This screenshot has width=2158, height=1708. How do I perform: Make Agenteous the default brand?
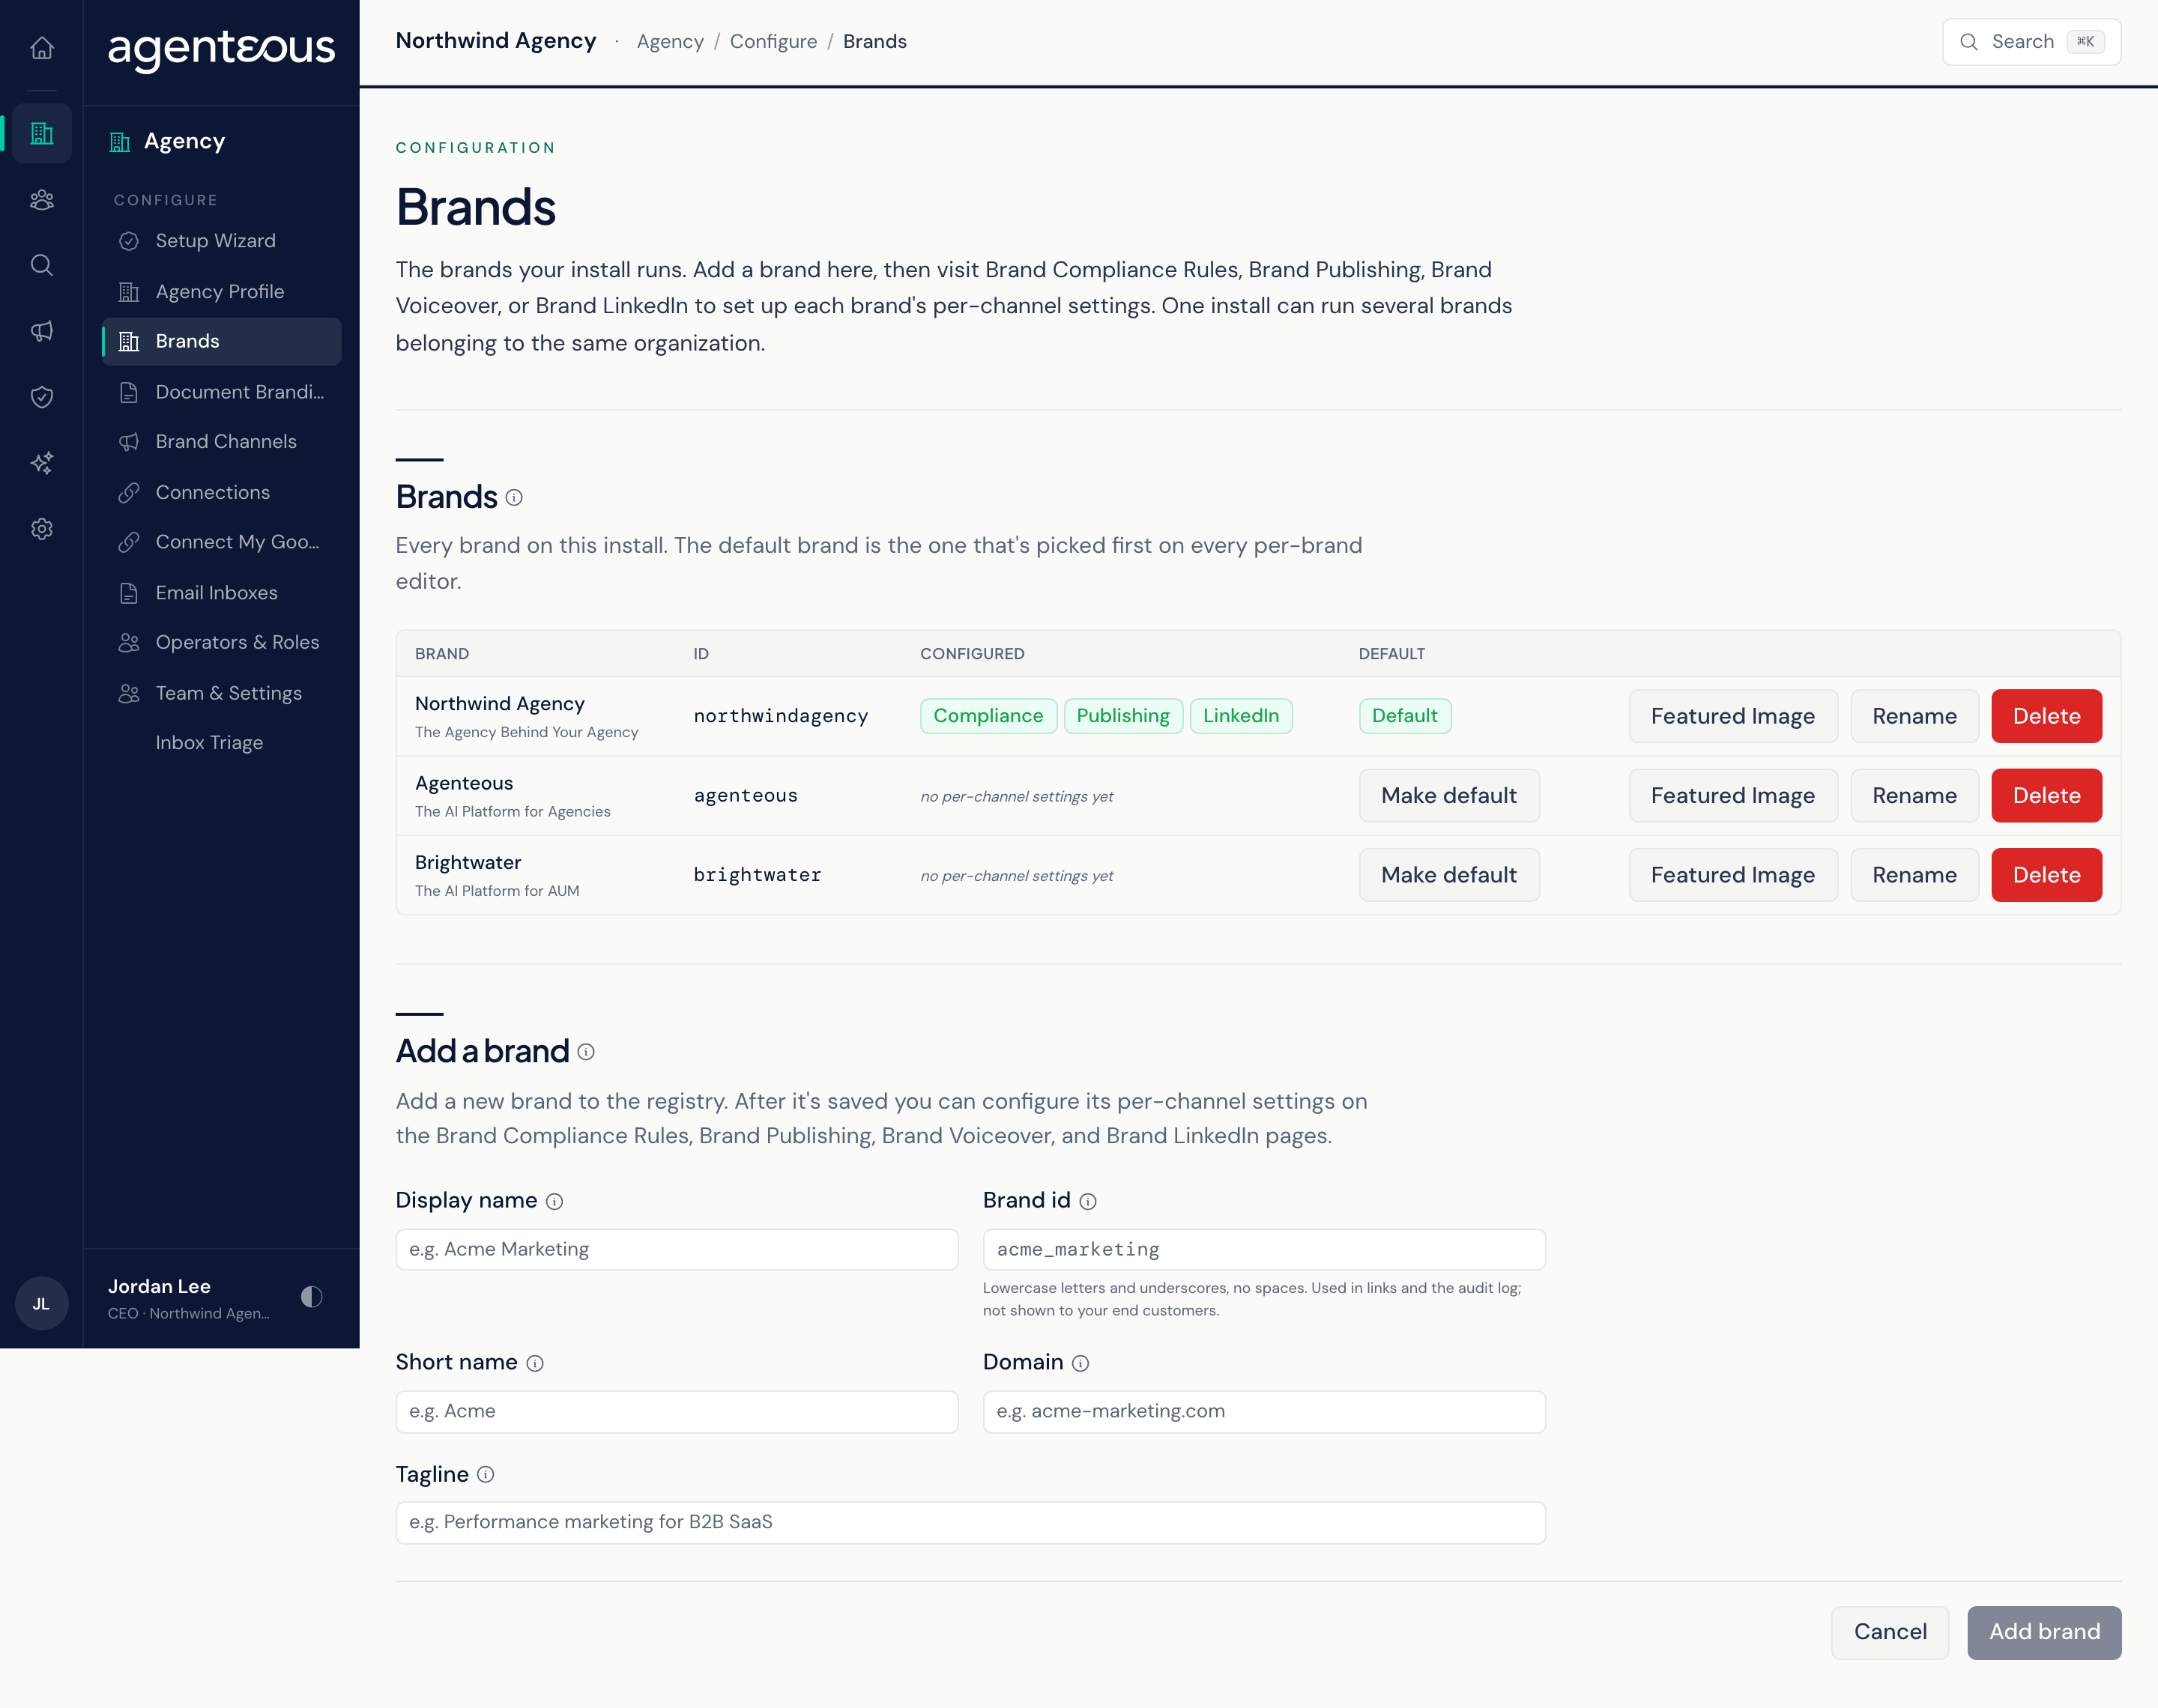(1448, 795)
